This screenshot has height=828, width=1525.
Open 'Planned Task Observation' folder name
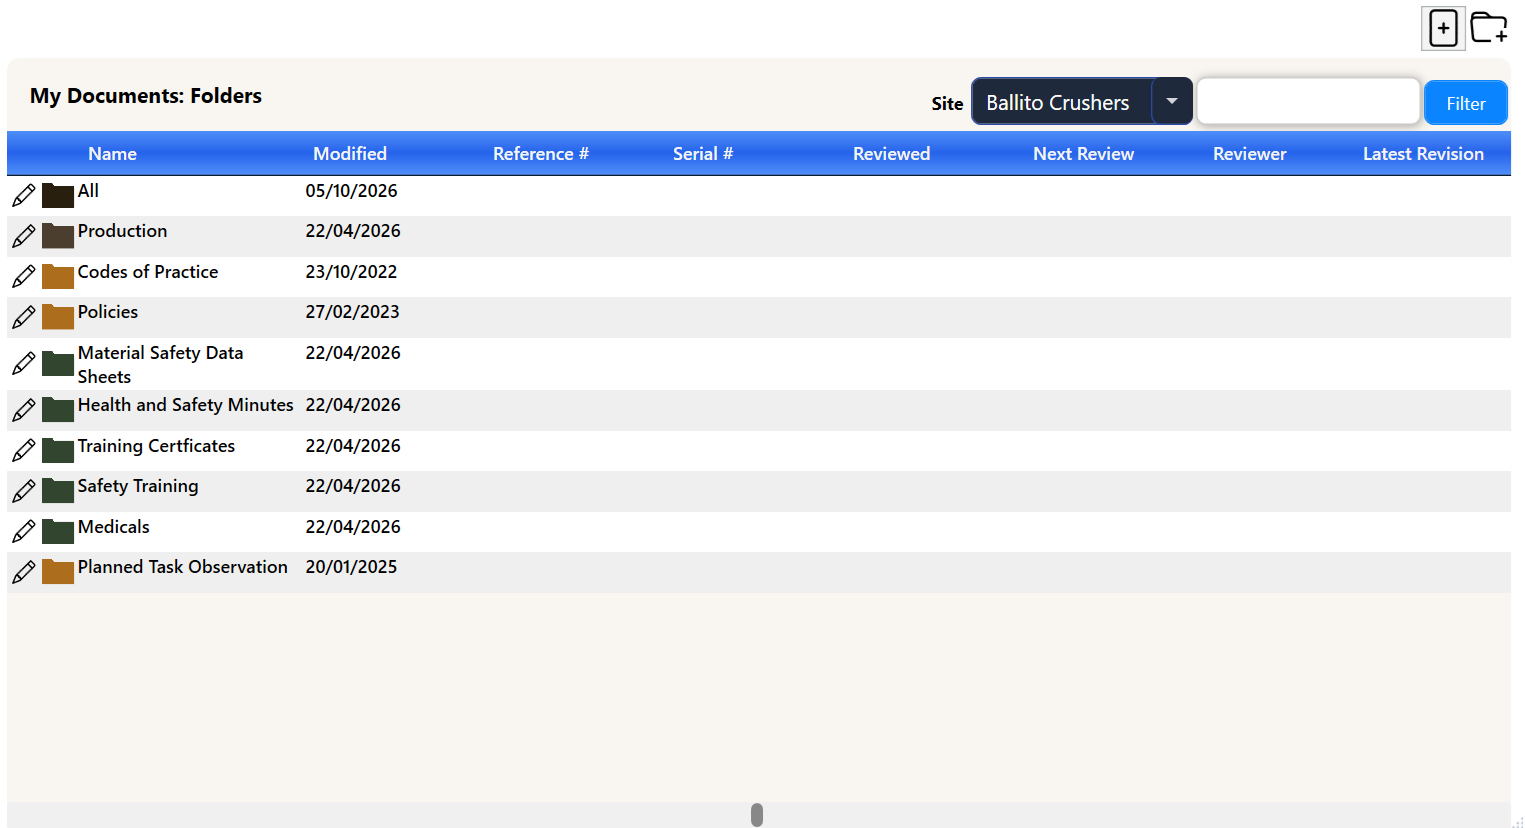point(182,567)
